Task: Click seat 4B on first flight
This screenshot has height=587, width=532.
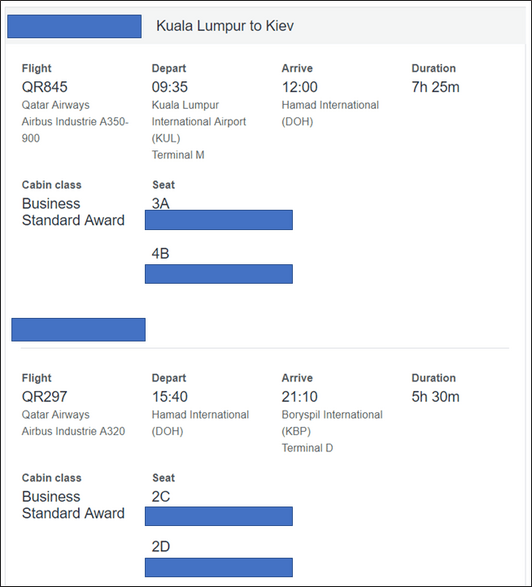Action: coord(160,253)
